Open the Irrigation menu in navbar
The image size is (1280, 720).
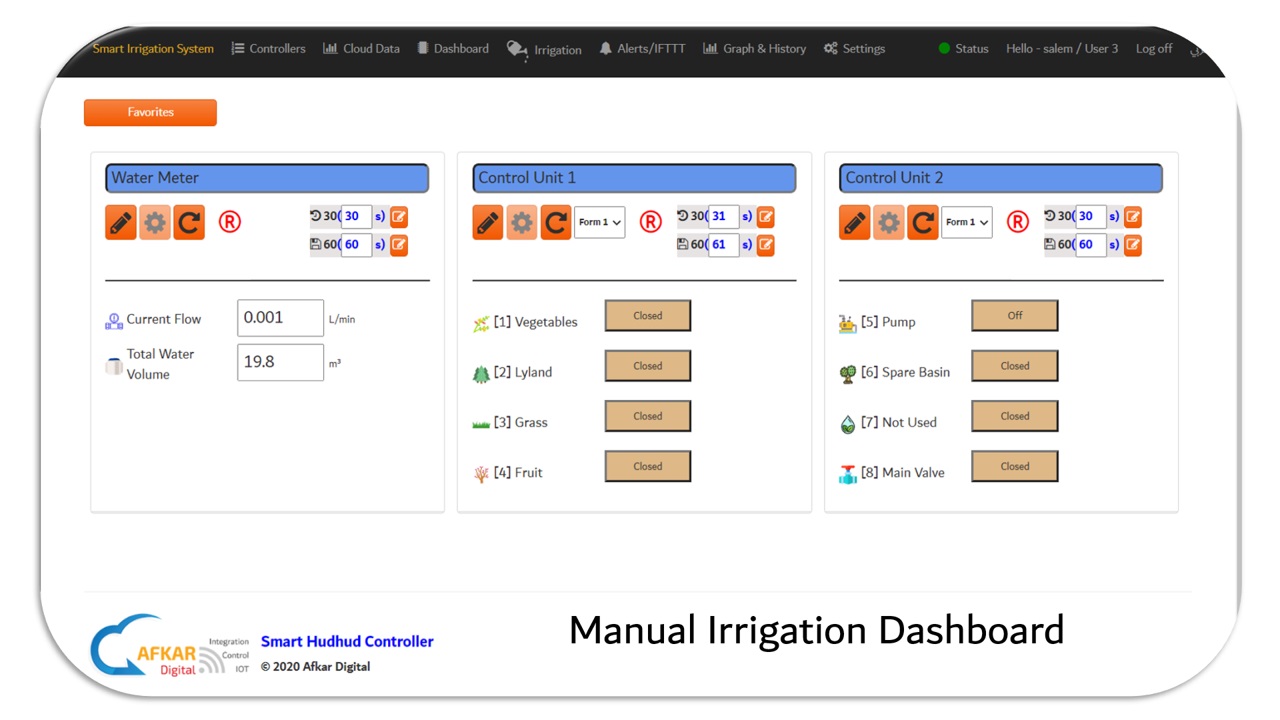pyautogui.click(x=545, y=49)
